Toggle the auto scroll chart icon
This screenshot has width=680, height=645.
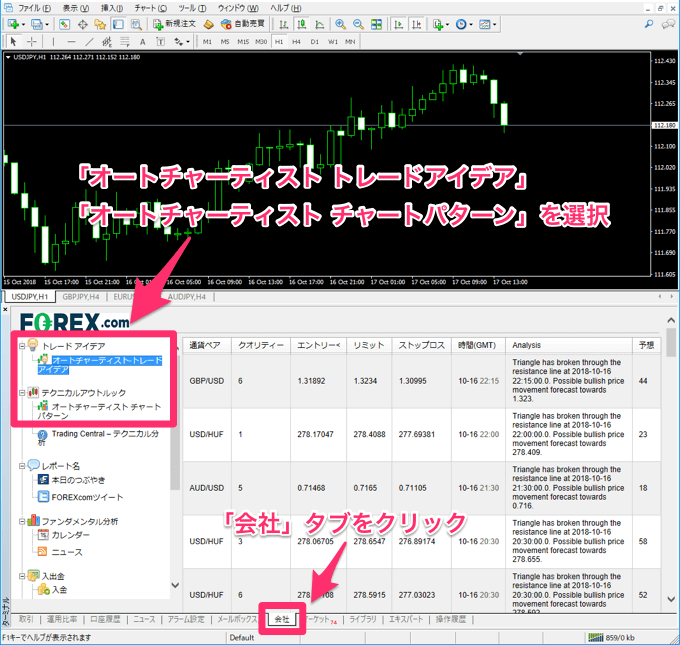[x=398, y=24]
